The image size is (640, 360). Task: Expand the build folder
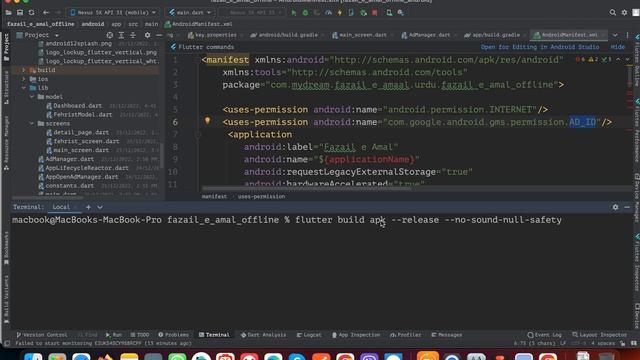pos(23,70)
